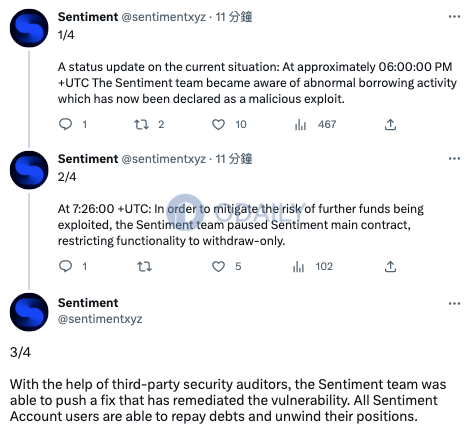Open Sentiment avatar on the 2/4 tweet
The image size is (473, 426).
[x=29, y=170]
